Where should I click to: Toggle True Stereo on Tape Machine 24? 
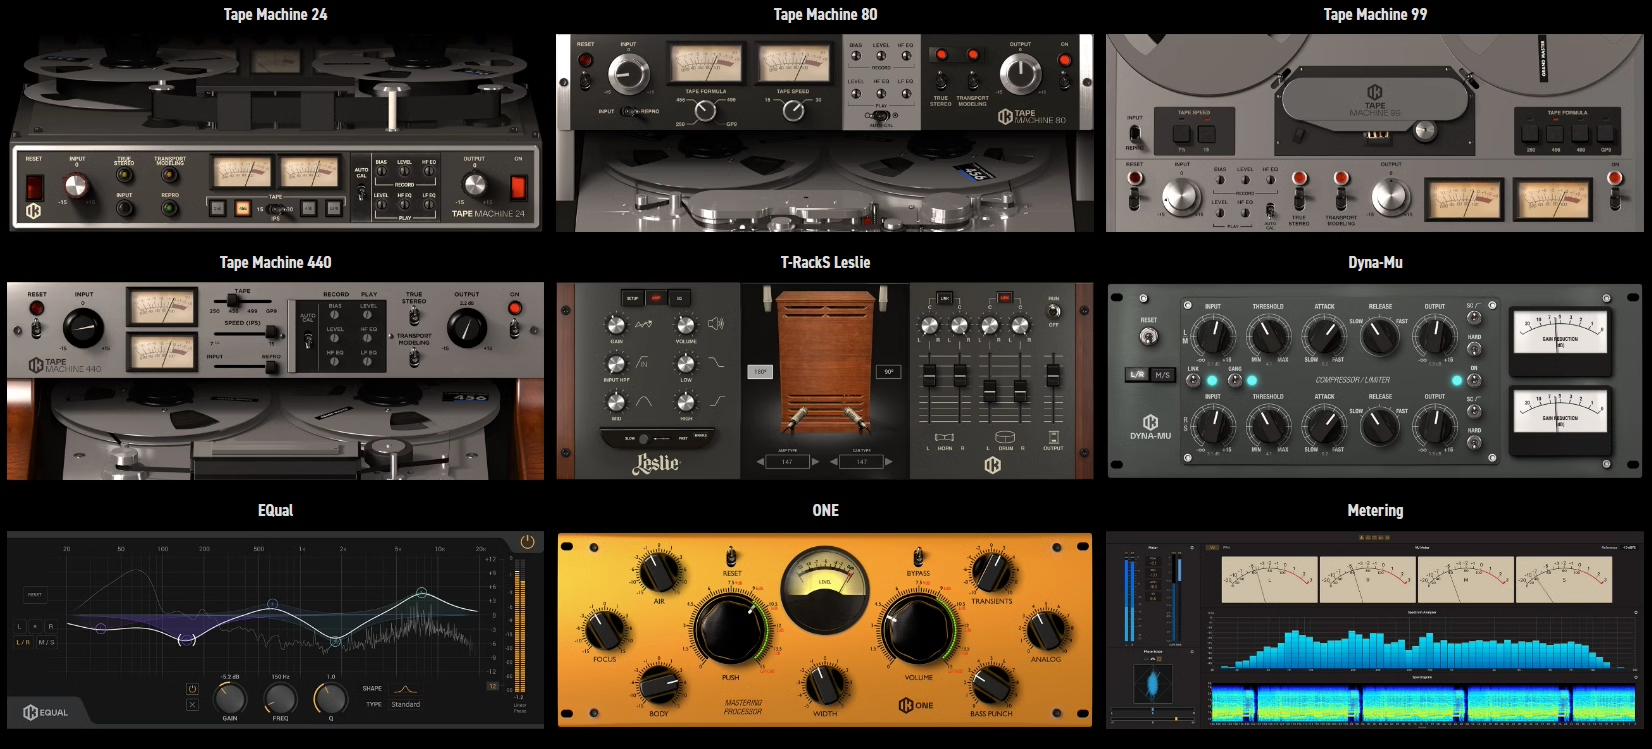[x=125, y=176]
